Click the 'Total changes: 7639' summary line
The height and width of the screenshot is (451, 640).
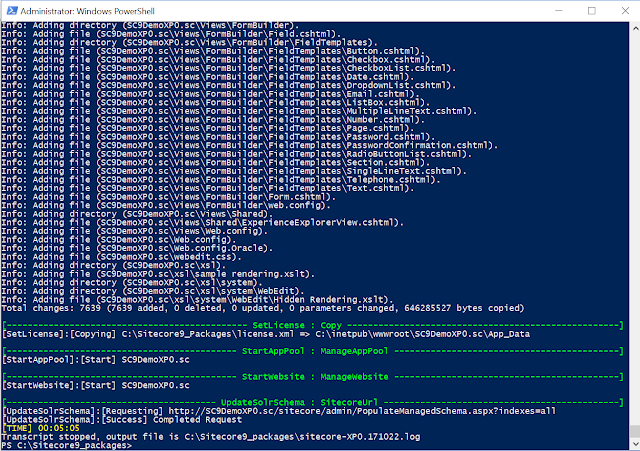pyautogui.click(x=263, y=308)
